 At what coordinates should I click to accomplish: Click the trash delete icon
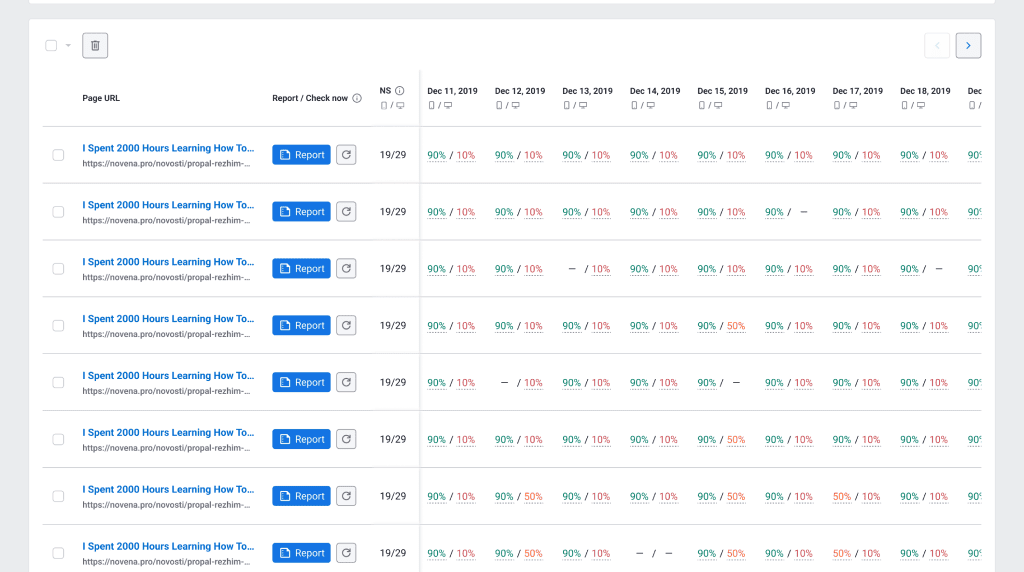pyautogui.click(x=95, y=45)
